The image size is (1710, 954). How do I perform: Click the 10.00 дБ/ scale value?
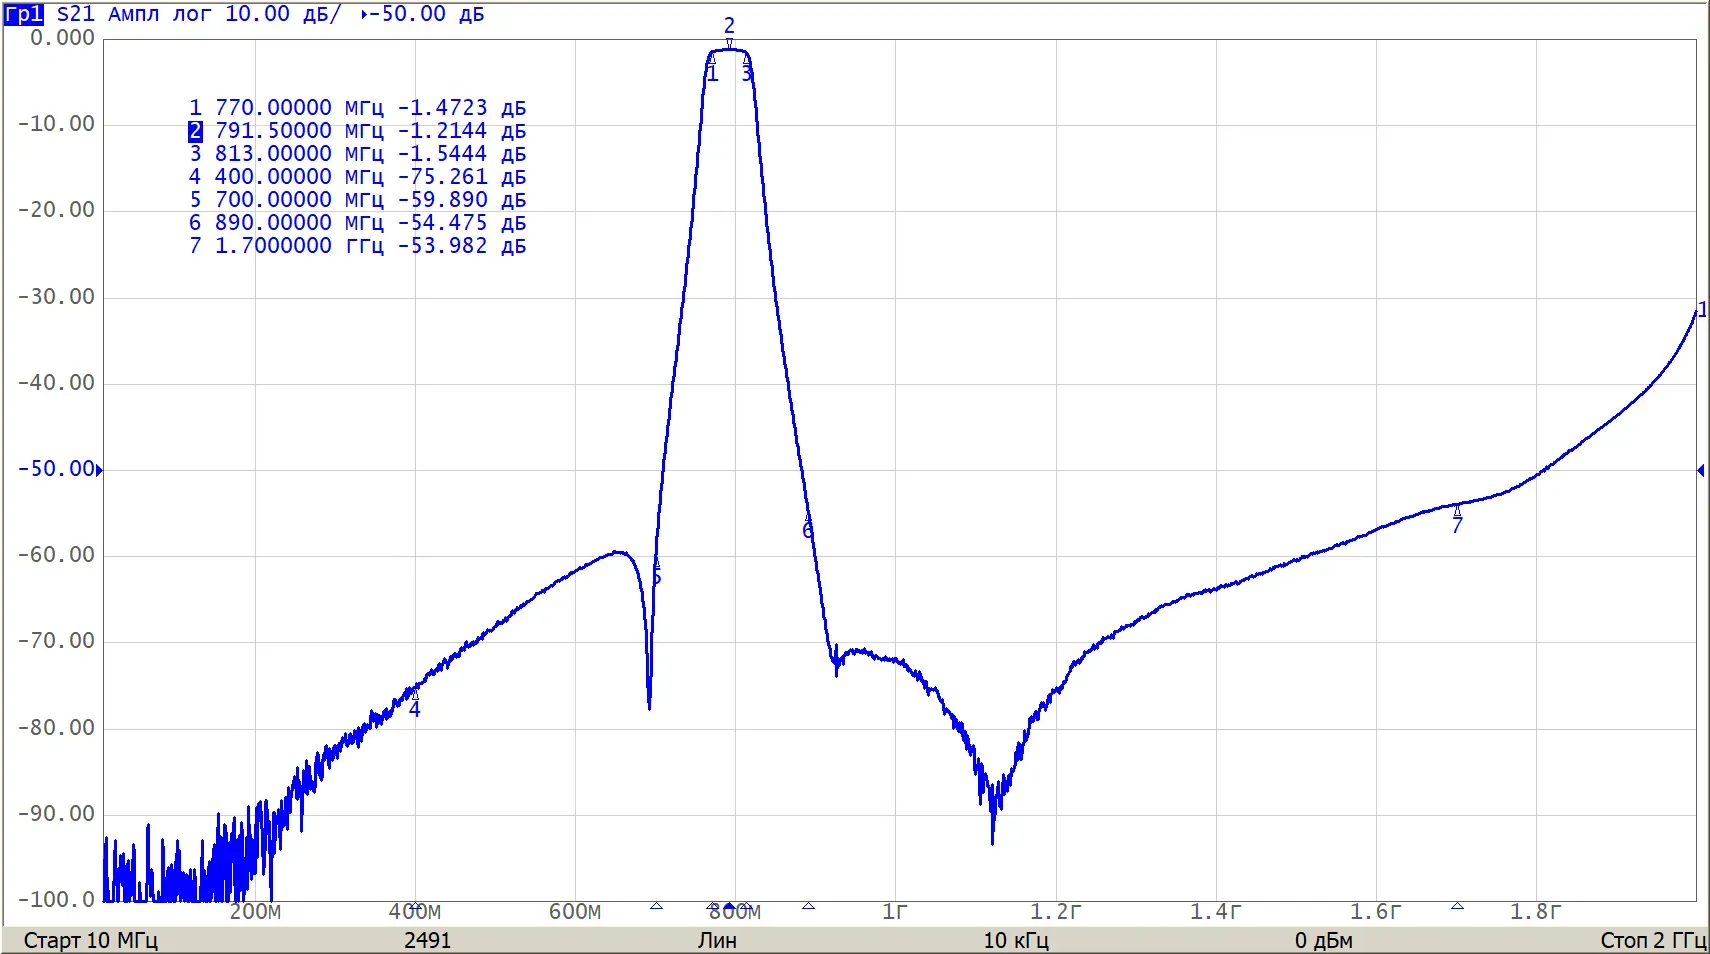click(283, 14)
